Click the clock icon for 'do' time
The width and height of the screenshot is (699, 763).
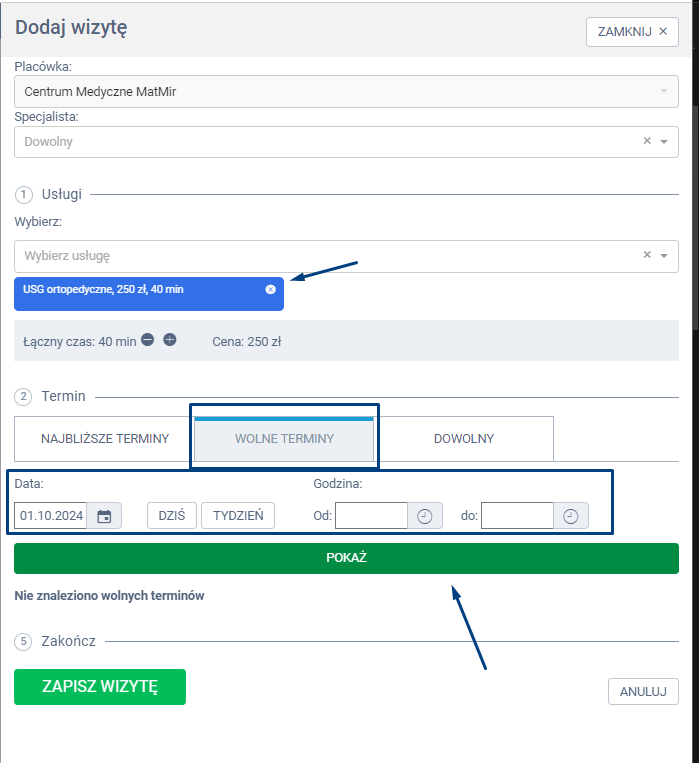click(571, 516)
